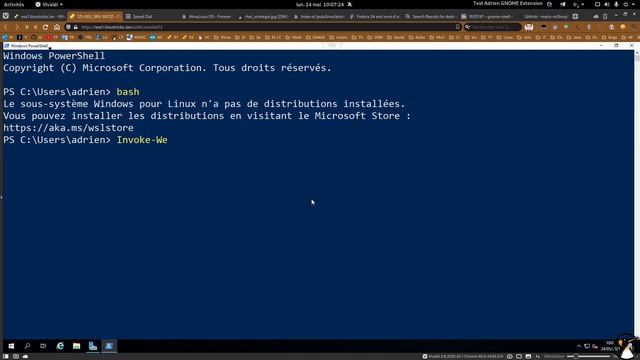The image size is (640, 360).
Task: Launch Internet Explorer from the taskbar
Action: pyautogui.click(x=60, y=346)
